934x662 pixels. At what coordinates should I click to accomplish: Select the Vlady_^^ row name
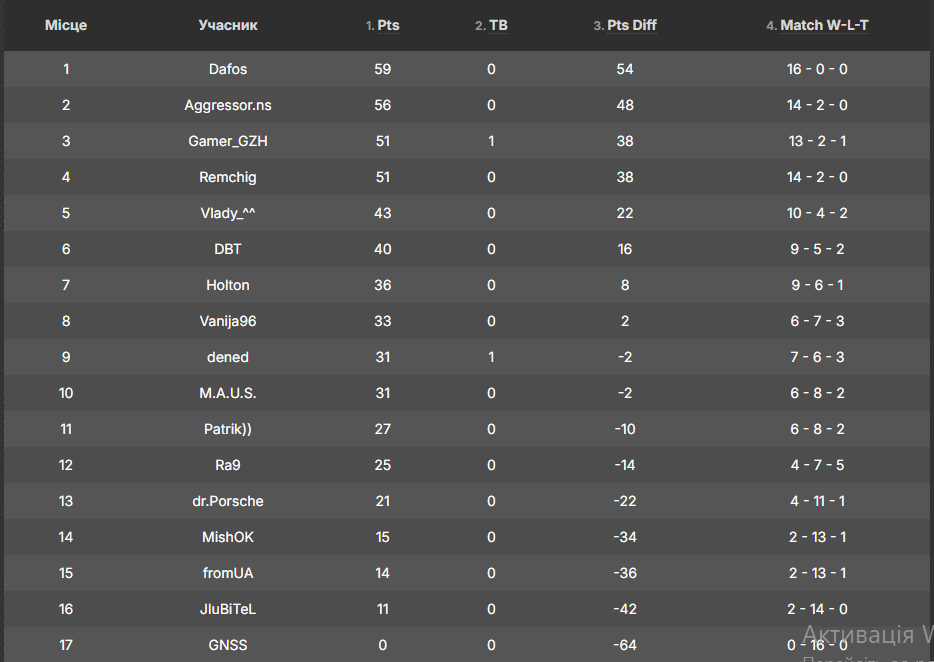click(x=228, y=213)
